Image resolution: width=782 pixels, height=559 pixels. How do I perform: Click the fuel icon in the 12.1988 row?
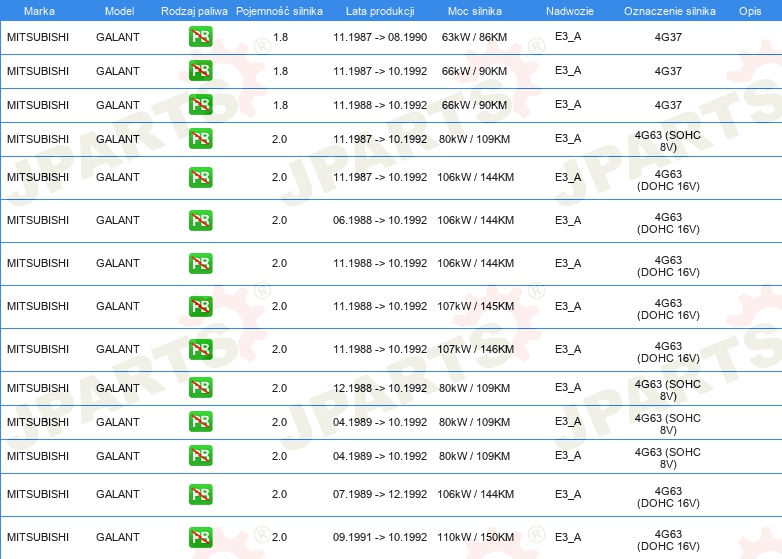tap(200, 387)
